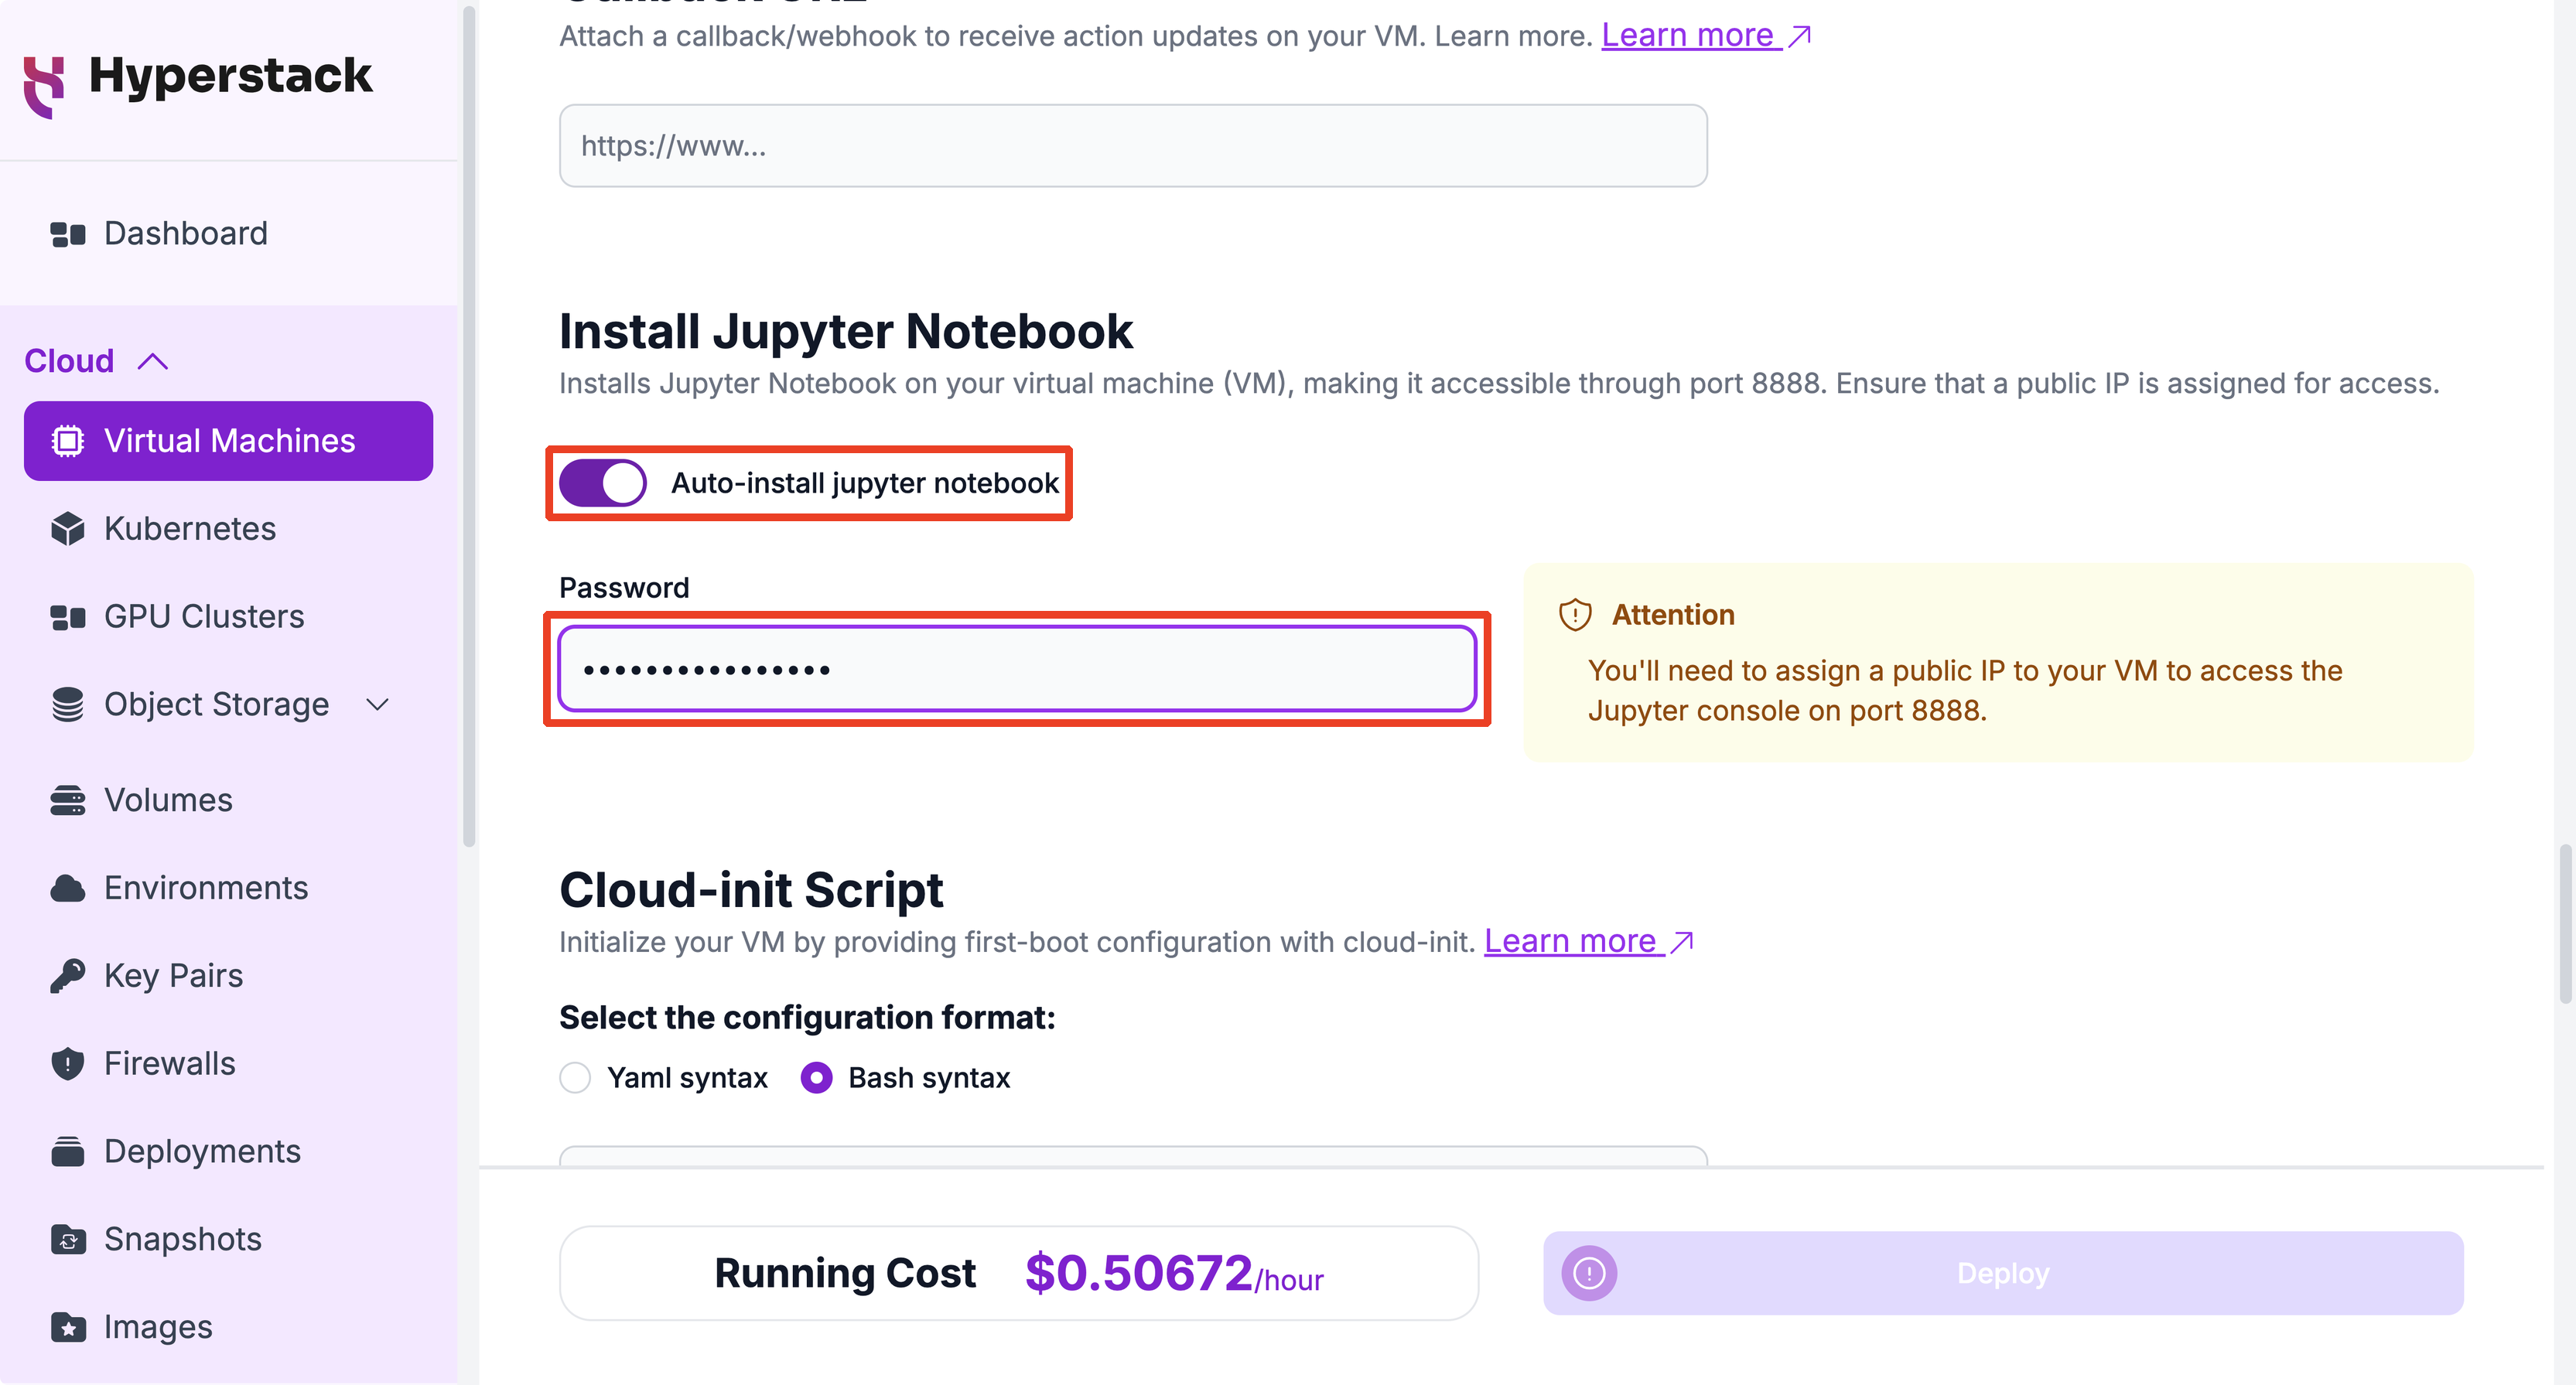2576x1385 pixels.
Task: Click the sidebar vertical scrollbar
Action: 468,428
